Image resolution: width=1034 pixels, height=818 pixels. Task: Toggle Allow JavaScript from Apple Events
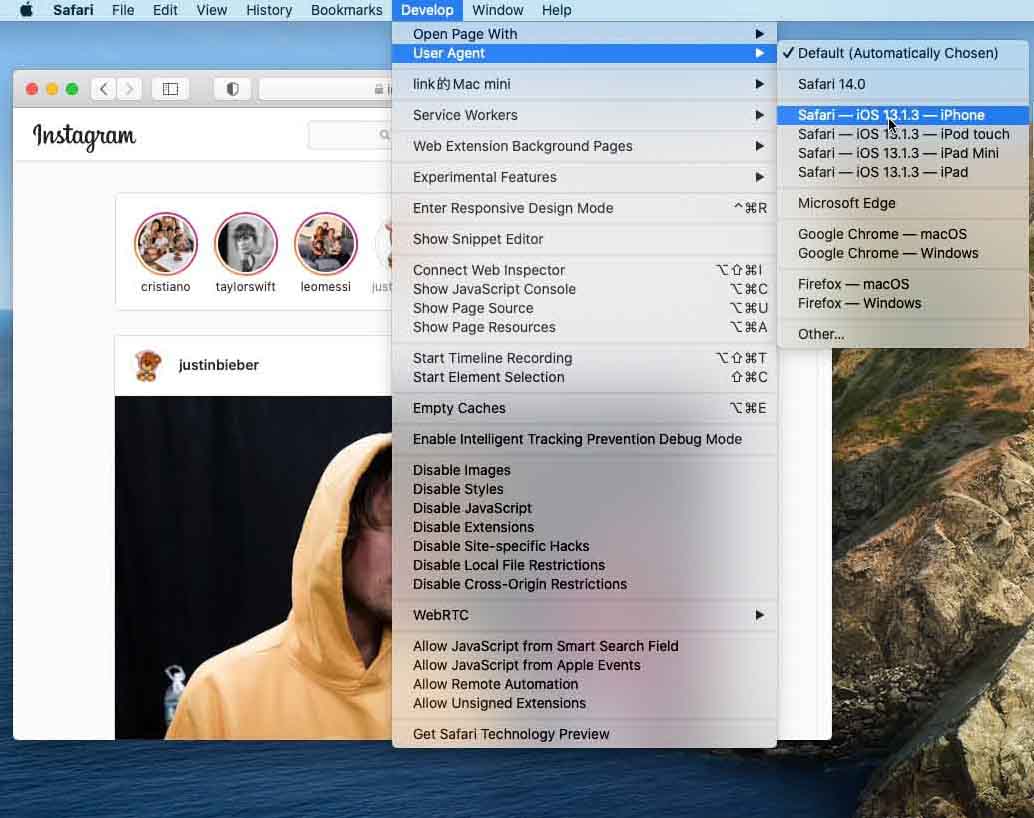point(584,666)
